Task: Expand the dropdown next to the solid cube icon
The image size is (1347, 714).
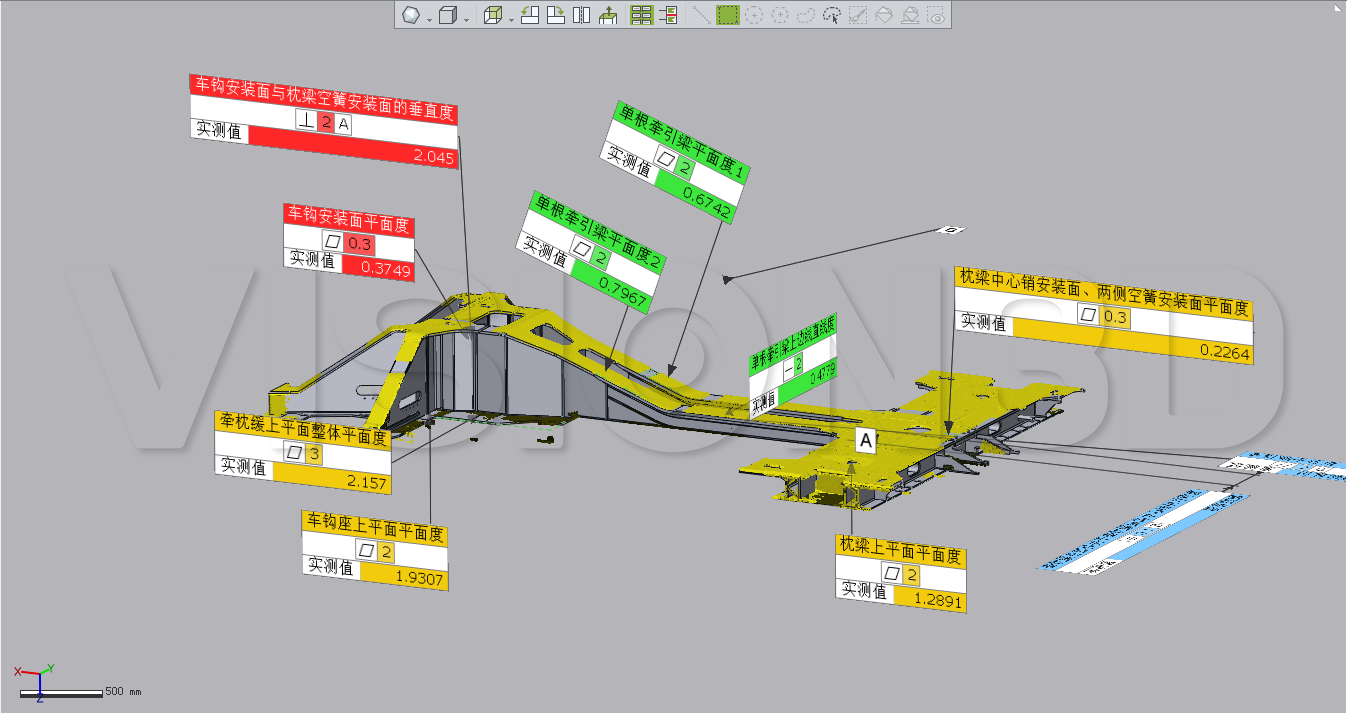Action: [x=467, y=18]
